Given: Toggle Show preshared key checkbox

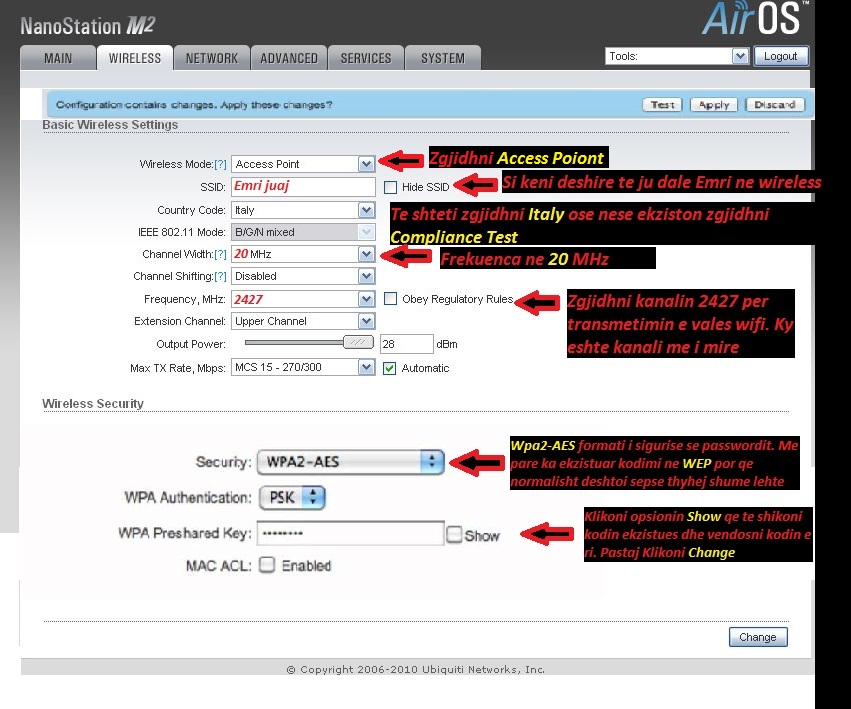Looking at the screenshot, I should (454, 535).
